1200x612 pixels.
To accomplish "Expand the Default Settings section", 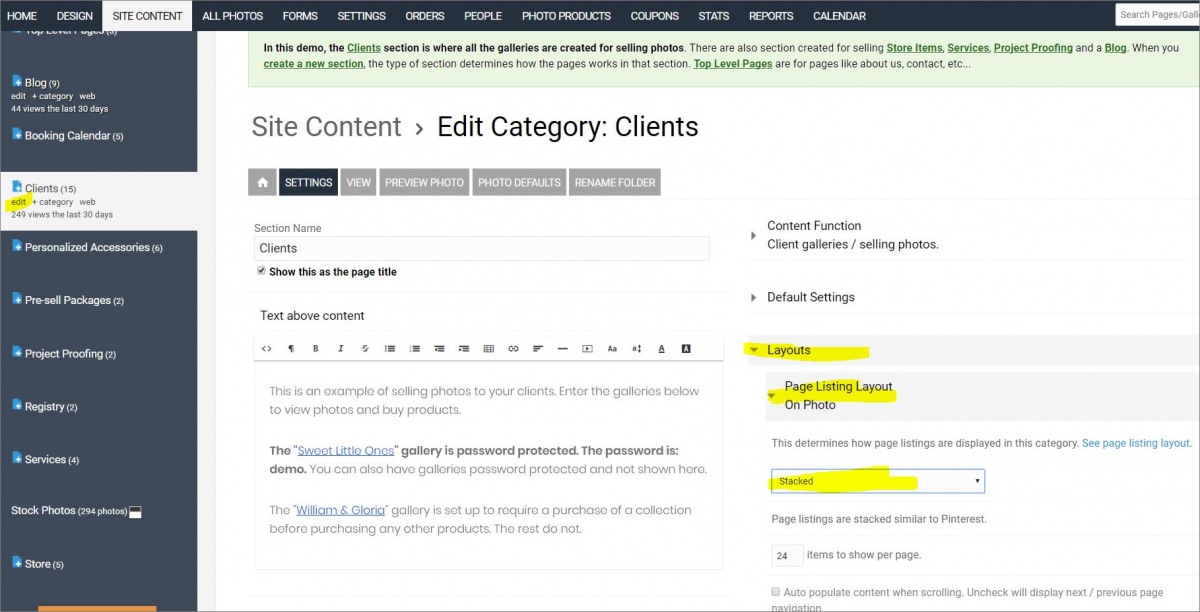I will click(753, 298).
